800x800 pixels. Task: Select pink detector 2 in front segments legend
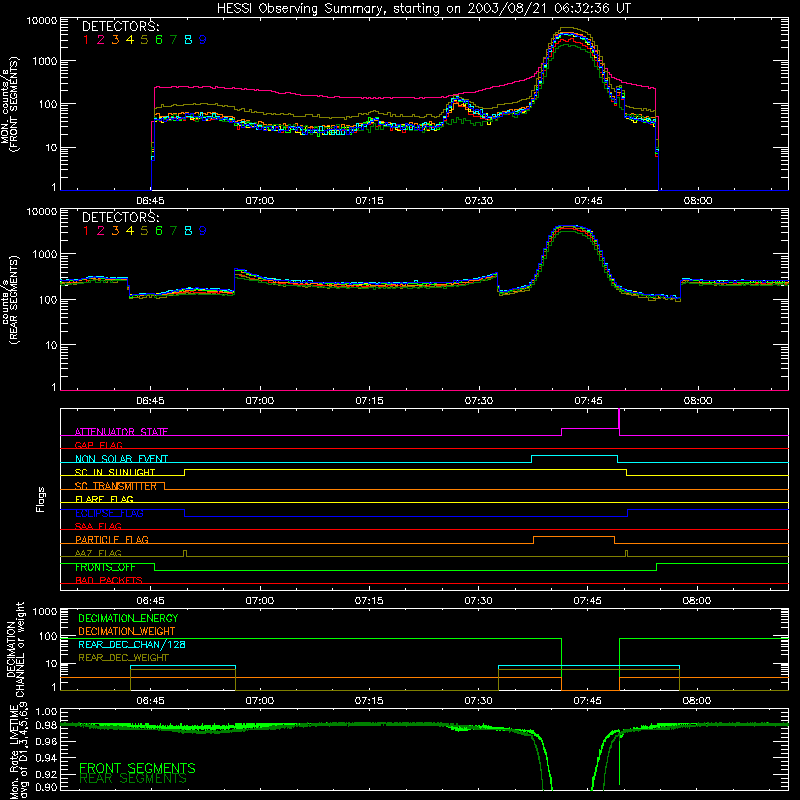click(x=101, y=39)
